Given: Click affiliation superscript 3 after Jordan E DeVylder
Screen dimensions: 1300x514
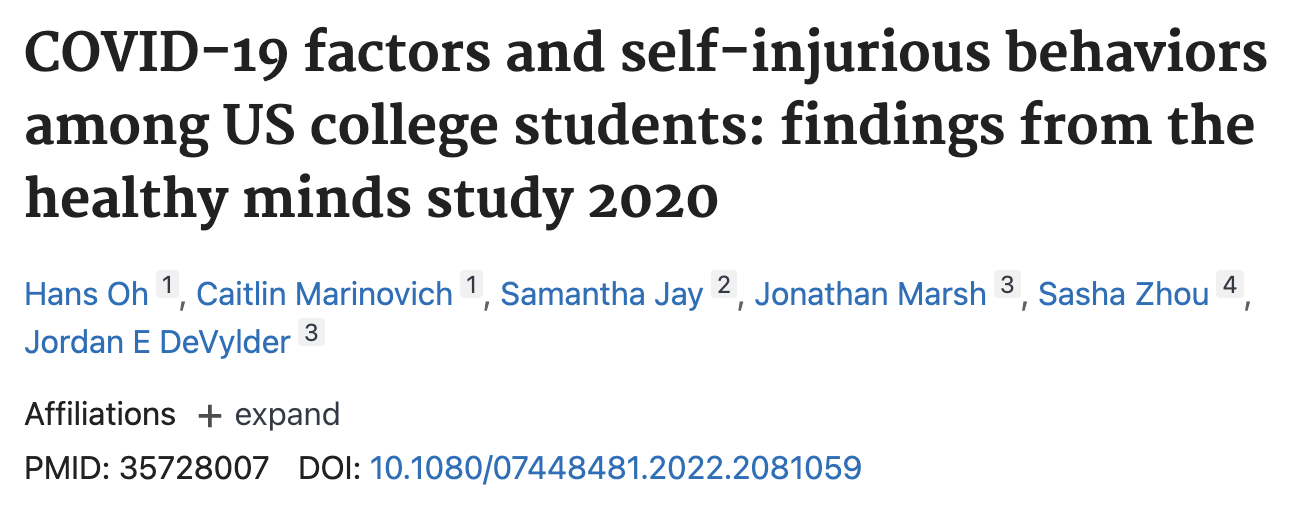Looking at the screenshot, I should [x=312, y=334].
